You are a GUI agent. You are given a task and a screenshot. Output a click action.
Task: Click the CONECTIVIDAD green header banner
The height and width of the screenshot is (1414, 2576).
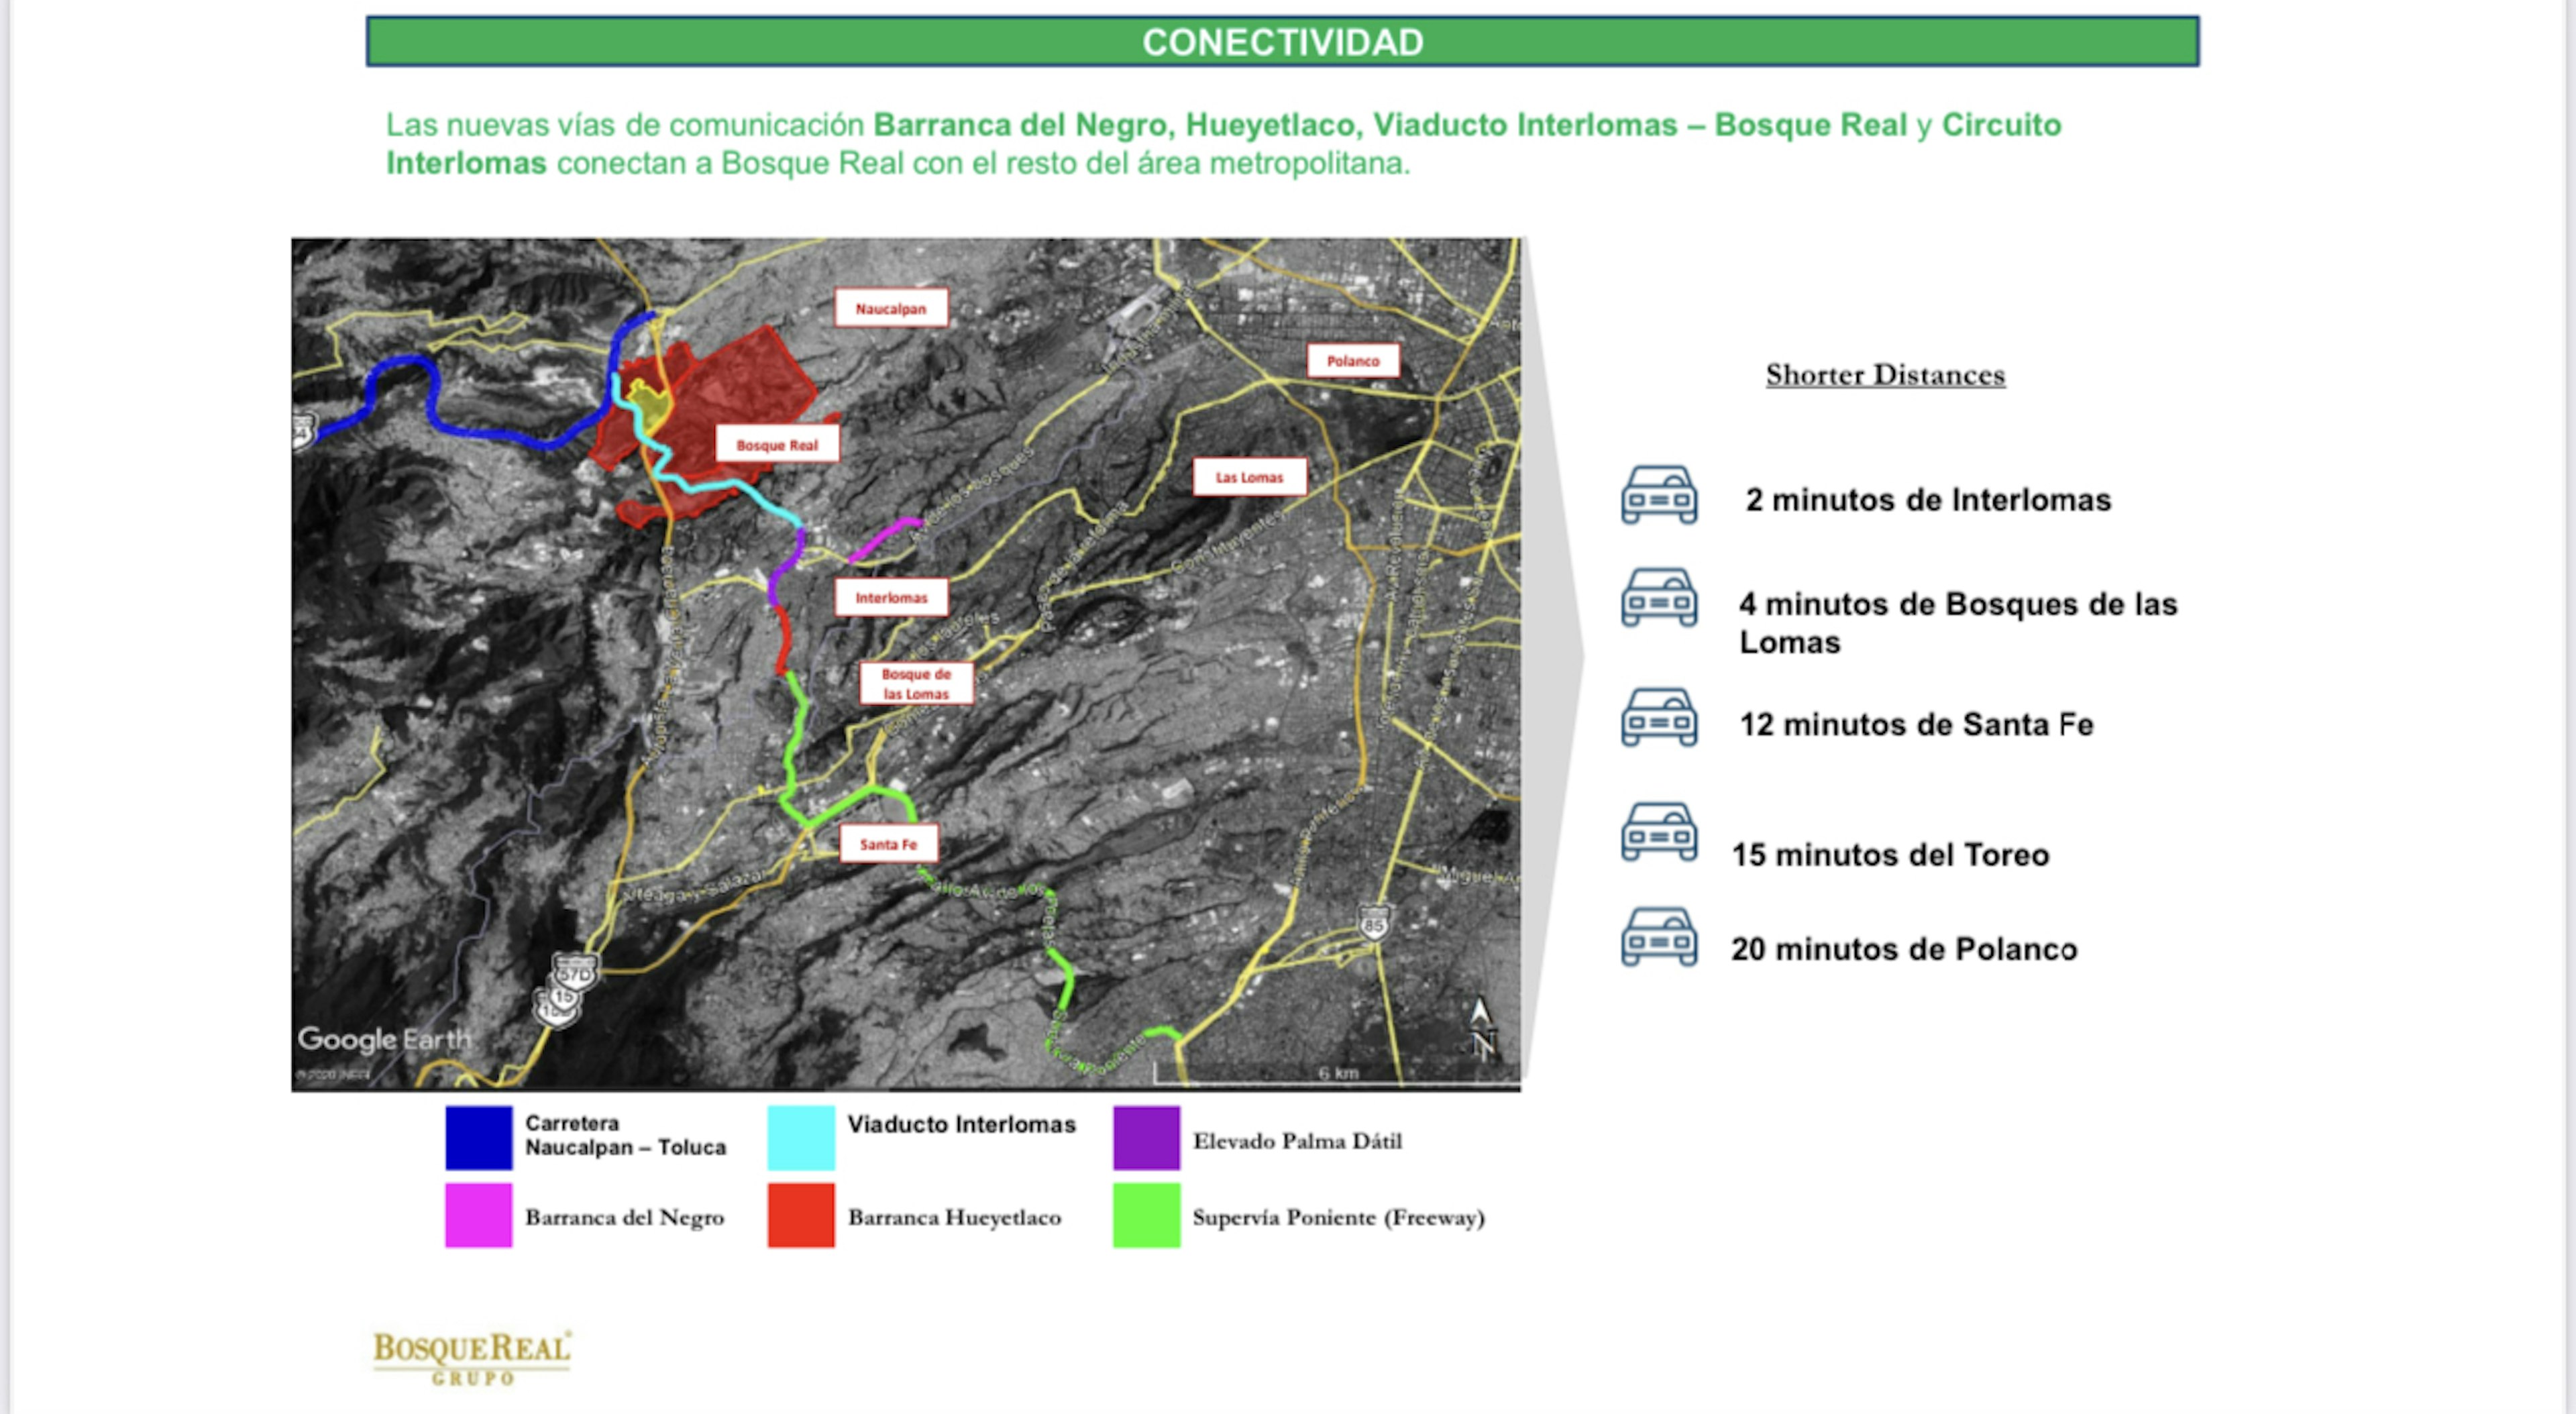coord(1282,42)
